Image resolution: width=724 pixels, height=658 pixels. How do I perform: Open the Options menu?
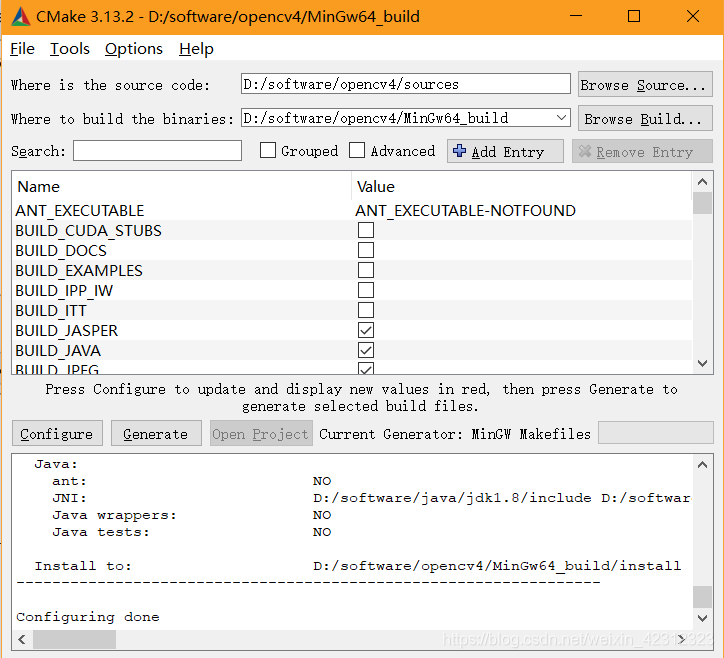coord(133,48)
